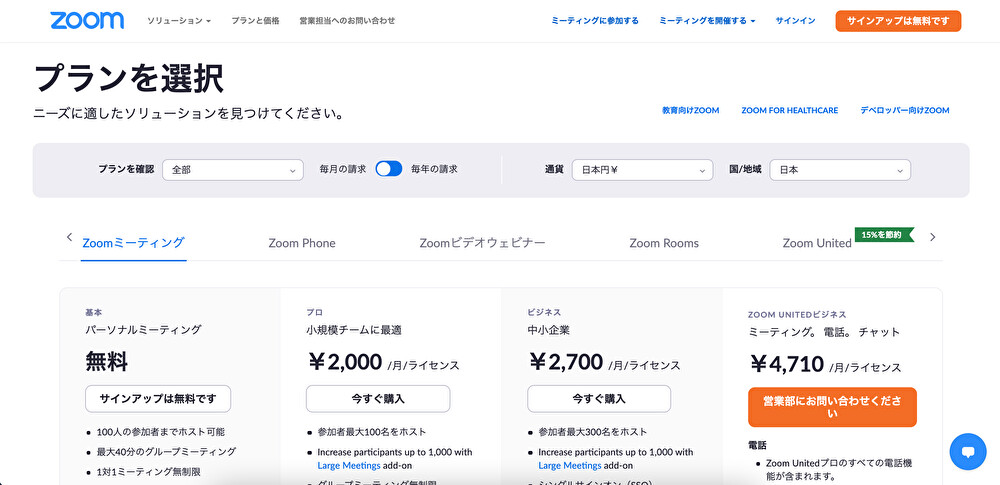Click 参加者最大300名をホスト text
This screenshot has width=1000, height=485.
592,432
